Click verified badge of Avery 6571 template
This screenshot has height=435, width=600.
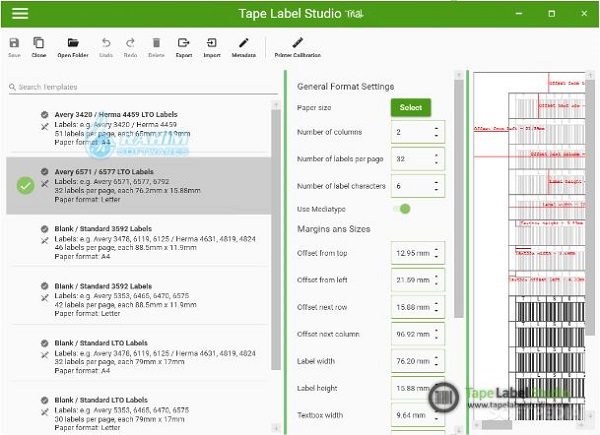[45, 171]
